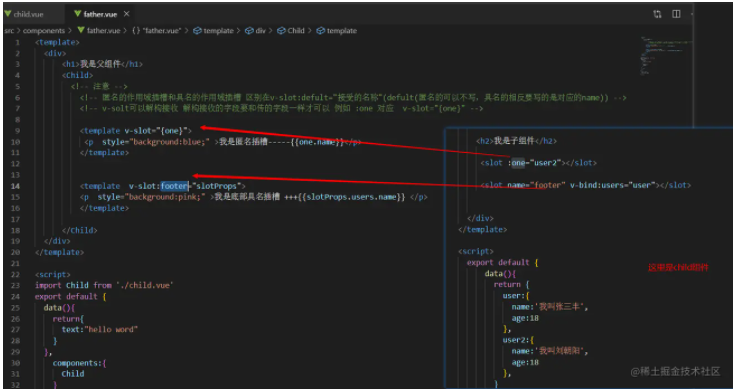Open the last template breadcrumb after Child
The height and width of the screenshot is (389, 736).
pyautogui.click(x=337, y=31)
